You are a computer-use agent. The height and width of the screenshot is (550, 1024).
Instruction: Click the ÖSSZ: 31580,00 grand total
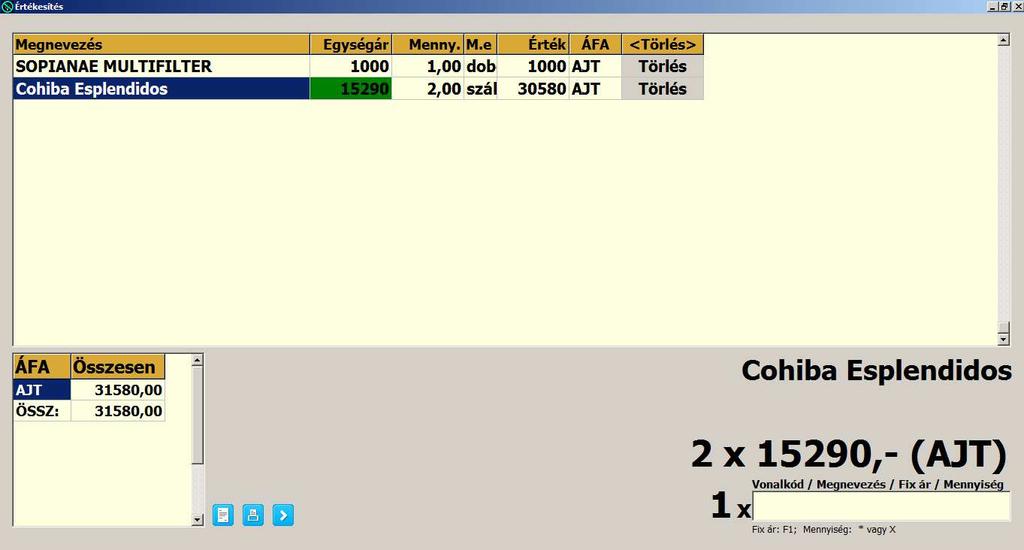coord(118,411)
